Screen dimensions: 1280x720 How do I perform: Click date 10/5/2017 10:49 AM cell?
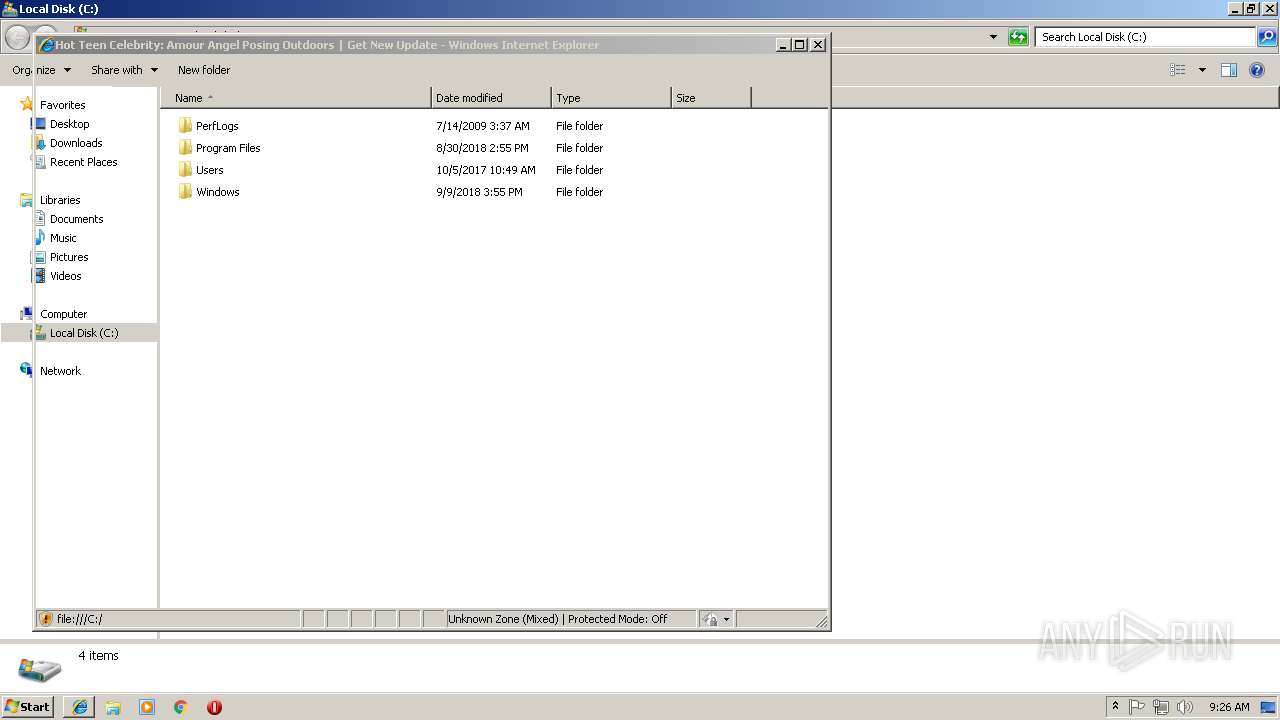click(486, 170)
